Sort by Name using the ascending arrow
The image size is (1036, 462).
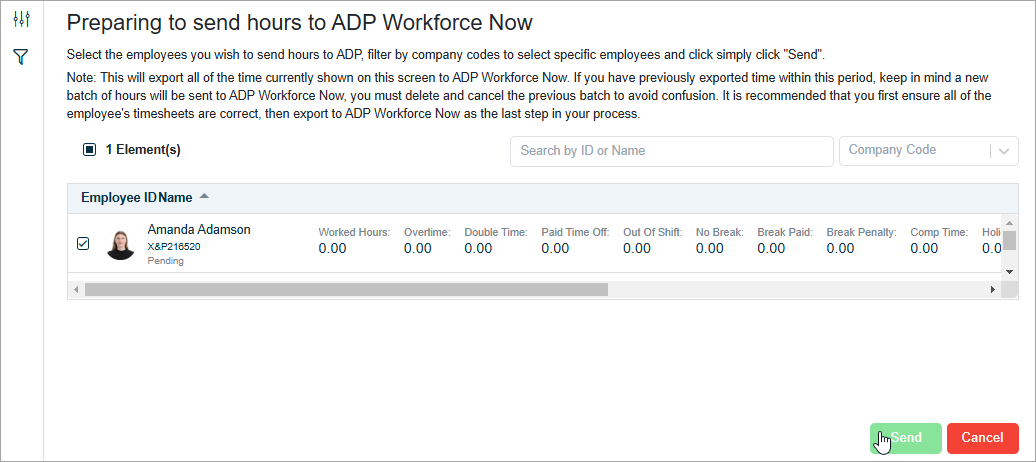204,196
